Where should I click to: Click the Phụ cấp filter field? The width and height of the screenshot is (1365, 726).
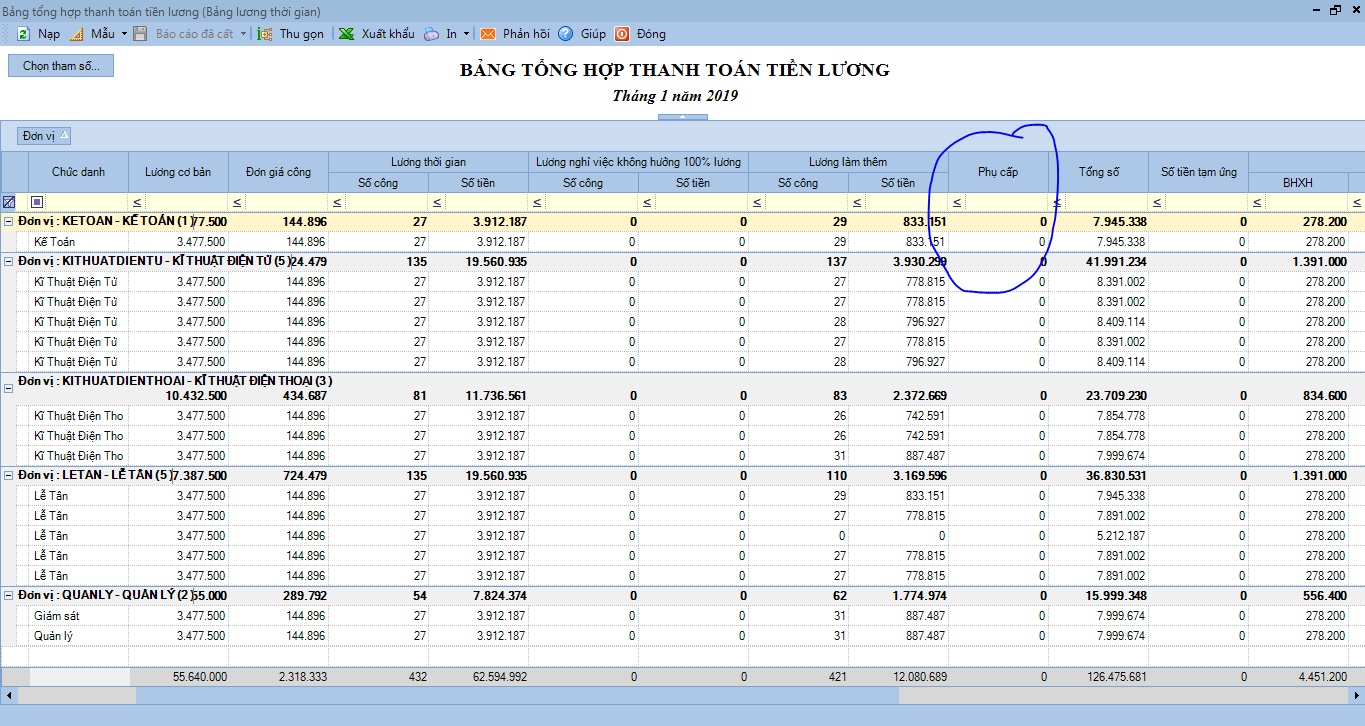click(1006, 202)
